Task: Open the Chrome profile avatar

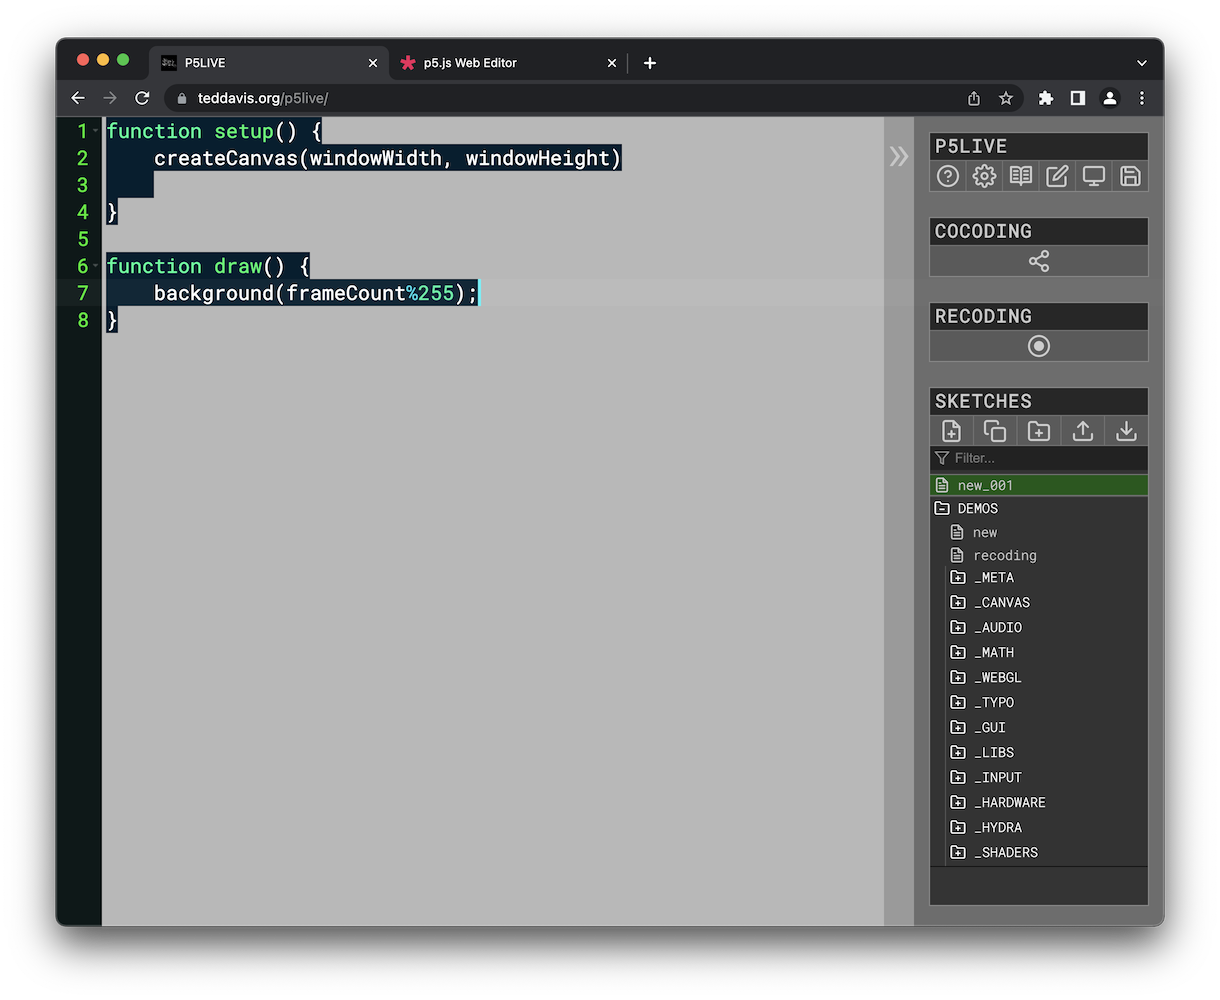Action: point(1110,98)
